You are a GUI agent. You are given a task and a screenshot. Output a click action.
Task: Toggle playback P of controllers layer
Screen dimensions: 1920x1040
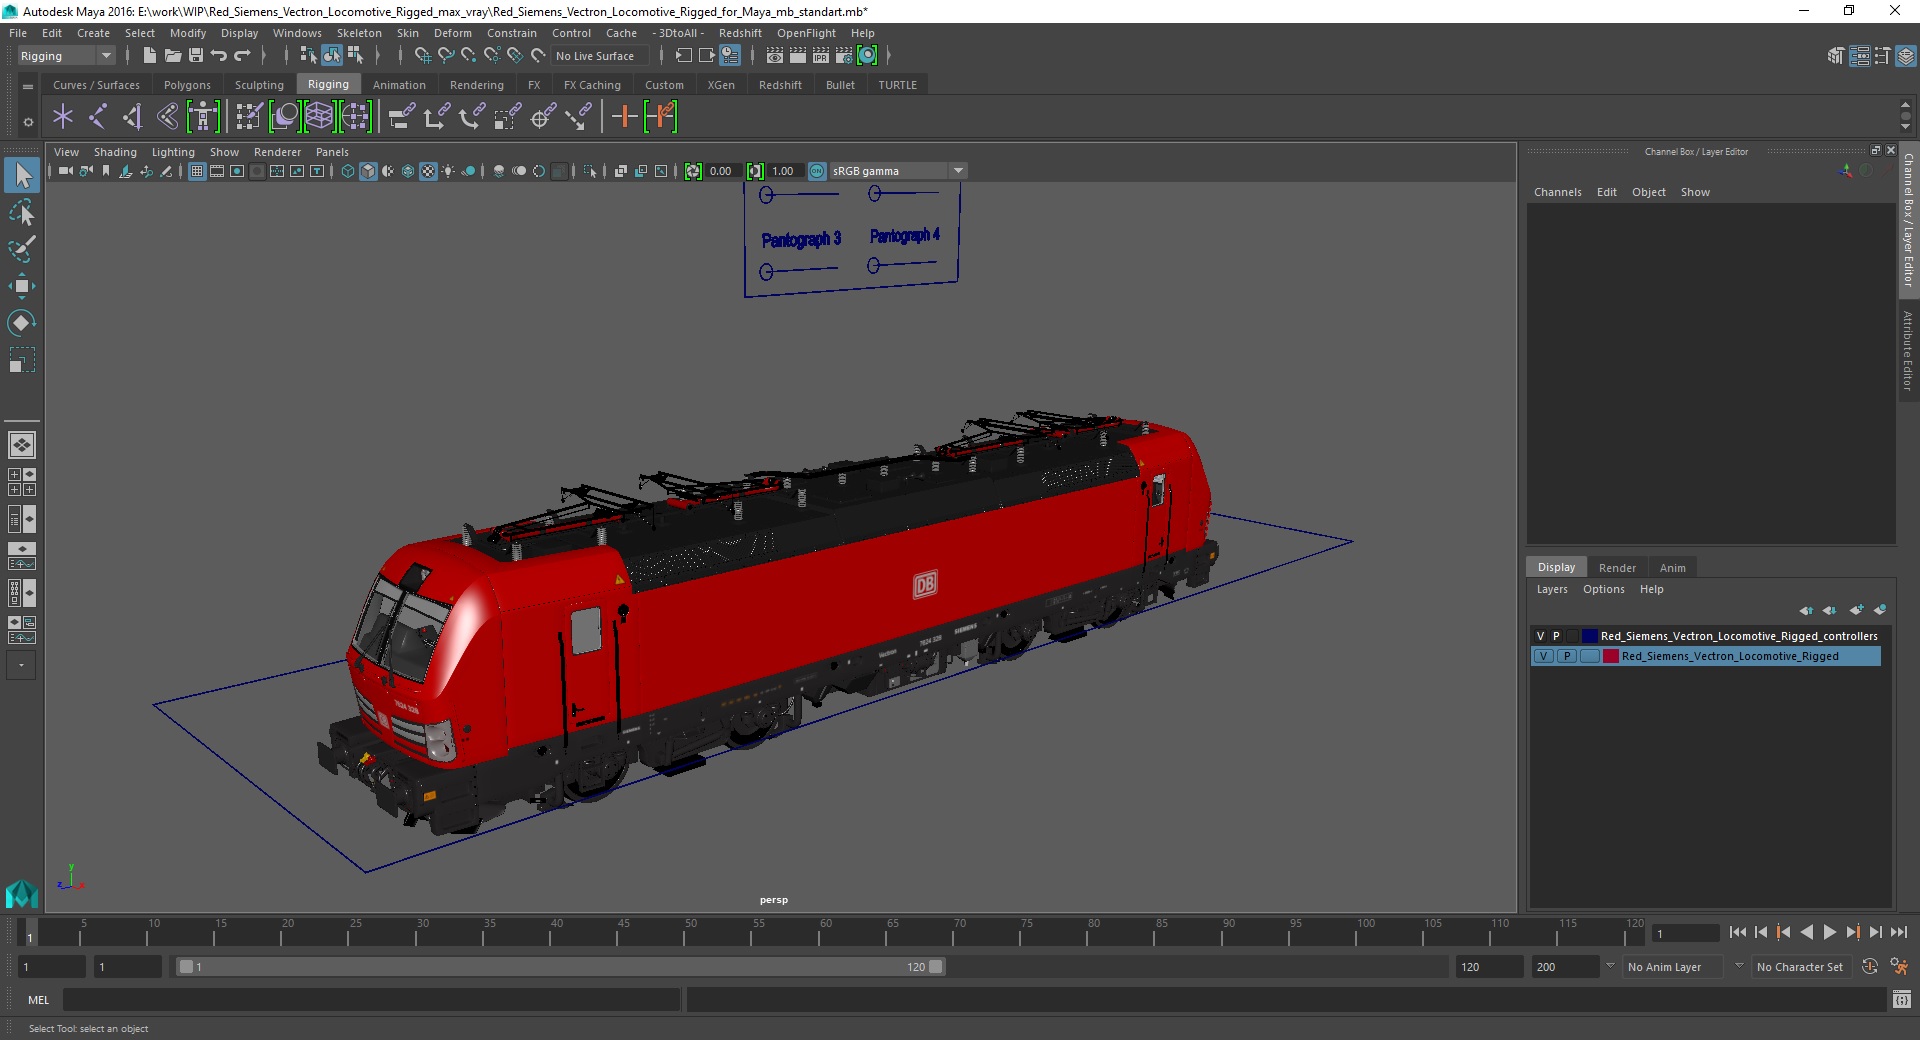tap(1556, 636)
